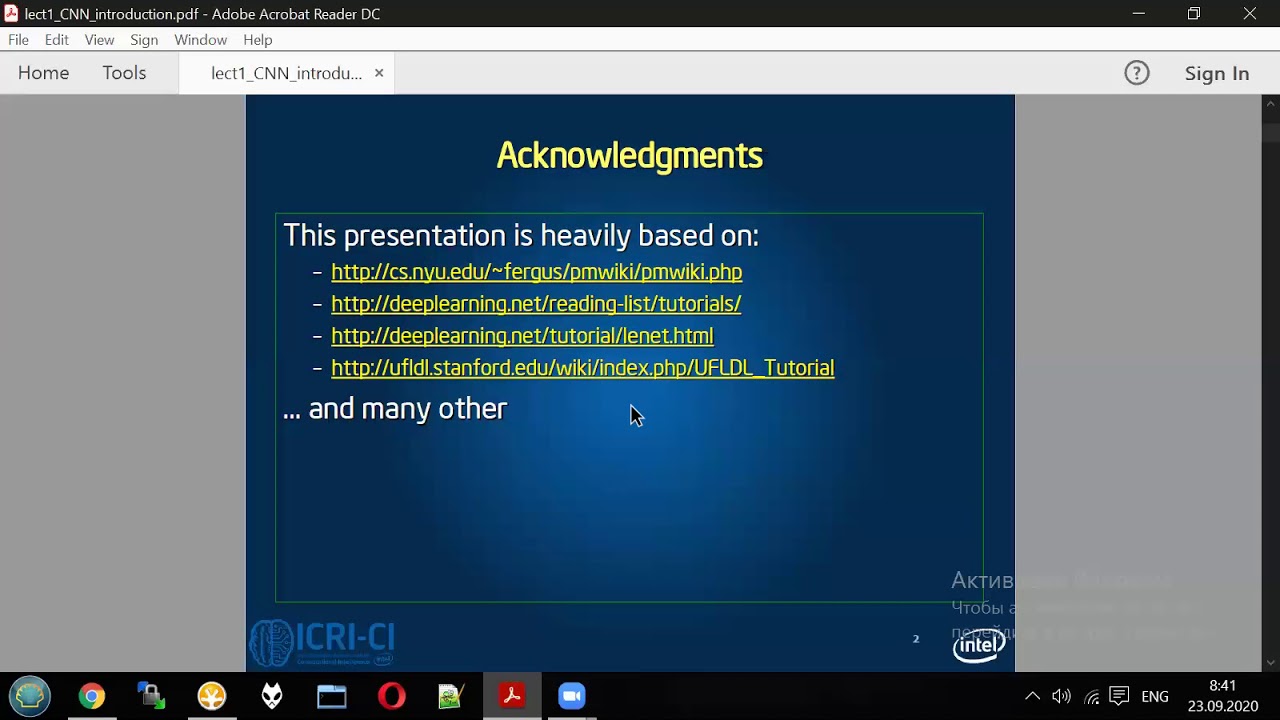The height and width of the screenshot is (720, 1280).
Task: Open the file manager window icon in taskbar
Action: [331, 696]
